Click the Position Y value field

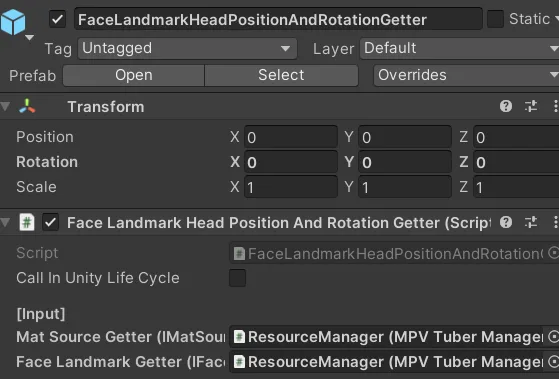pos(405,137)
